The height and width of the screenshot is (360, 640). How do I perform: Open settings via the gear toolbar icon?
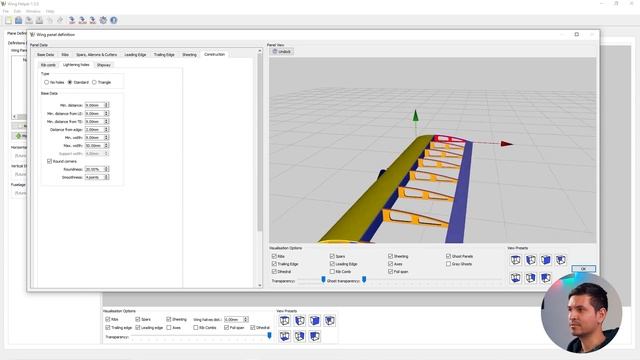click(x=103, y=20)
